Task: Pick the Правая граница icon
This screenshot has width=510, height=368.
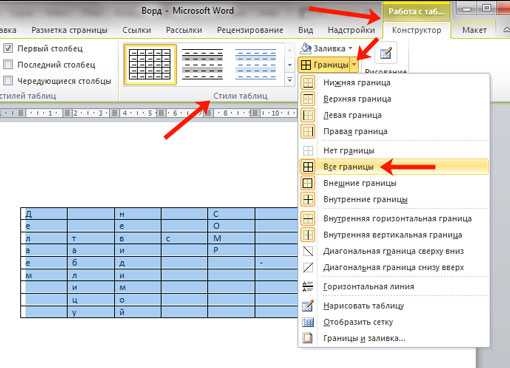Action: click(308, 131)
